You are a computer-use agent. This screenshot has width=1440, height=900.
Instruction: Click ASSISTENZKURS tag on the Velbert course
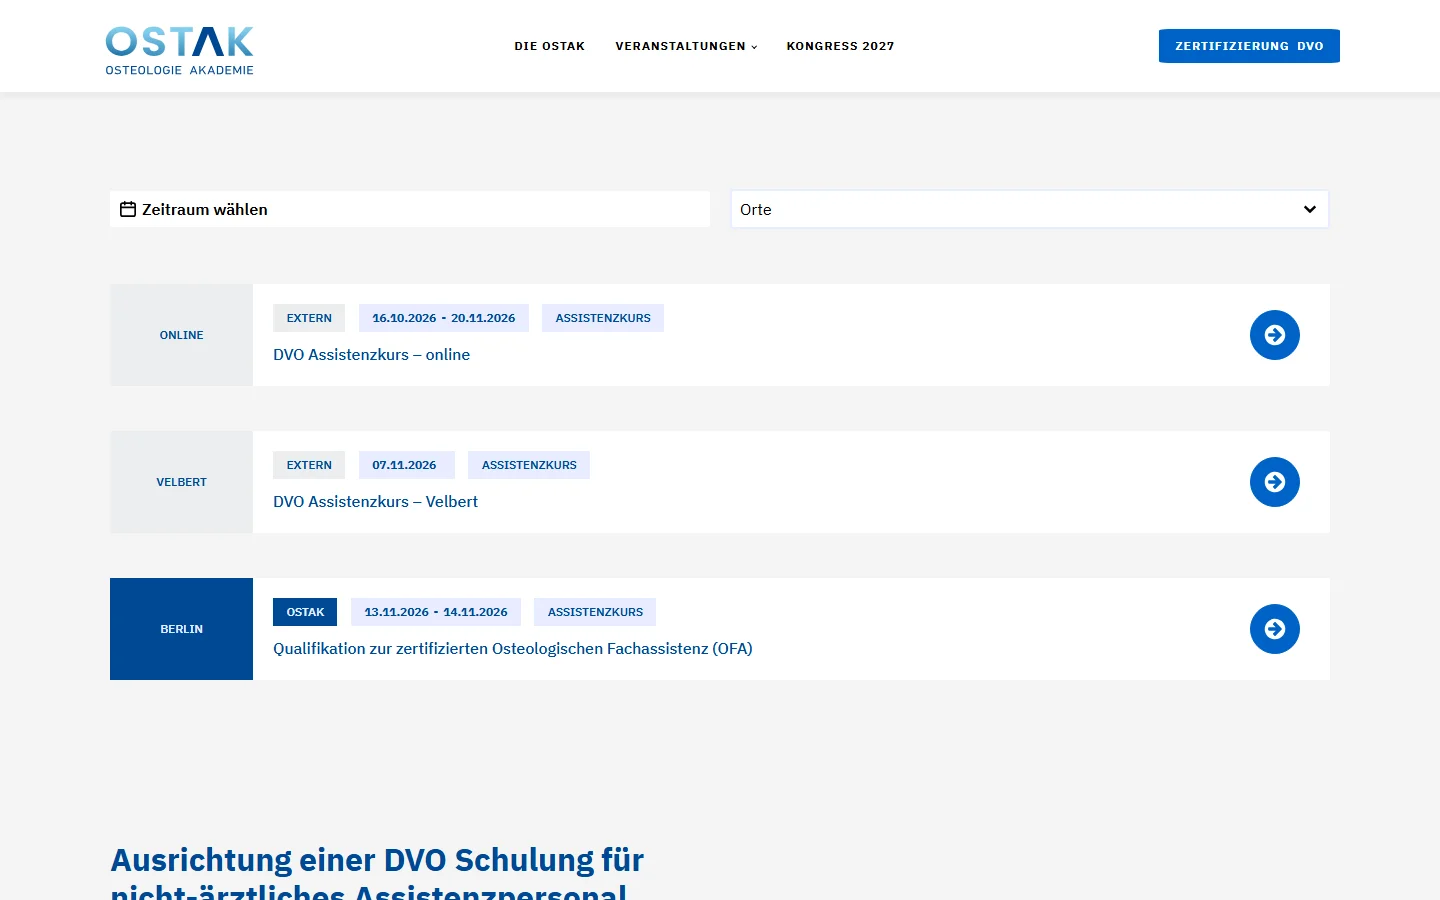529,465
